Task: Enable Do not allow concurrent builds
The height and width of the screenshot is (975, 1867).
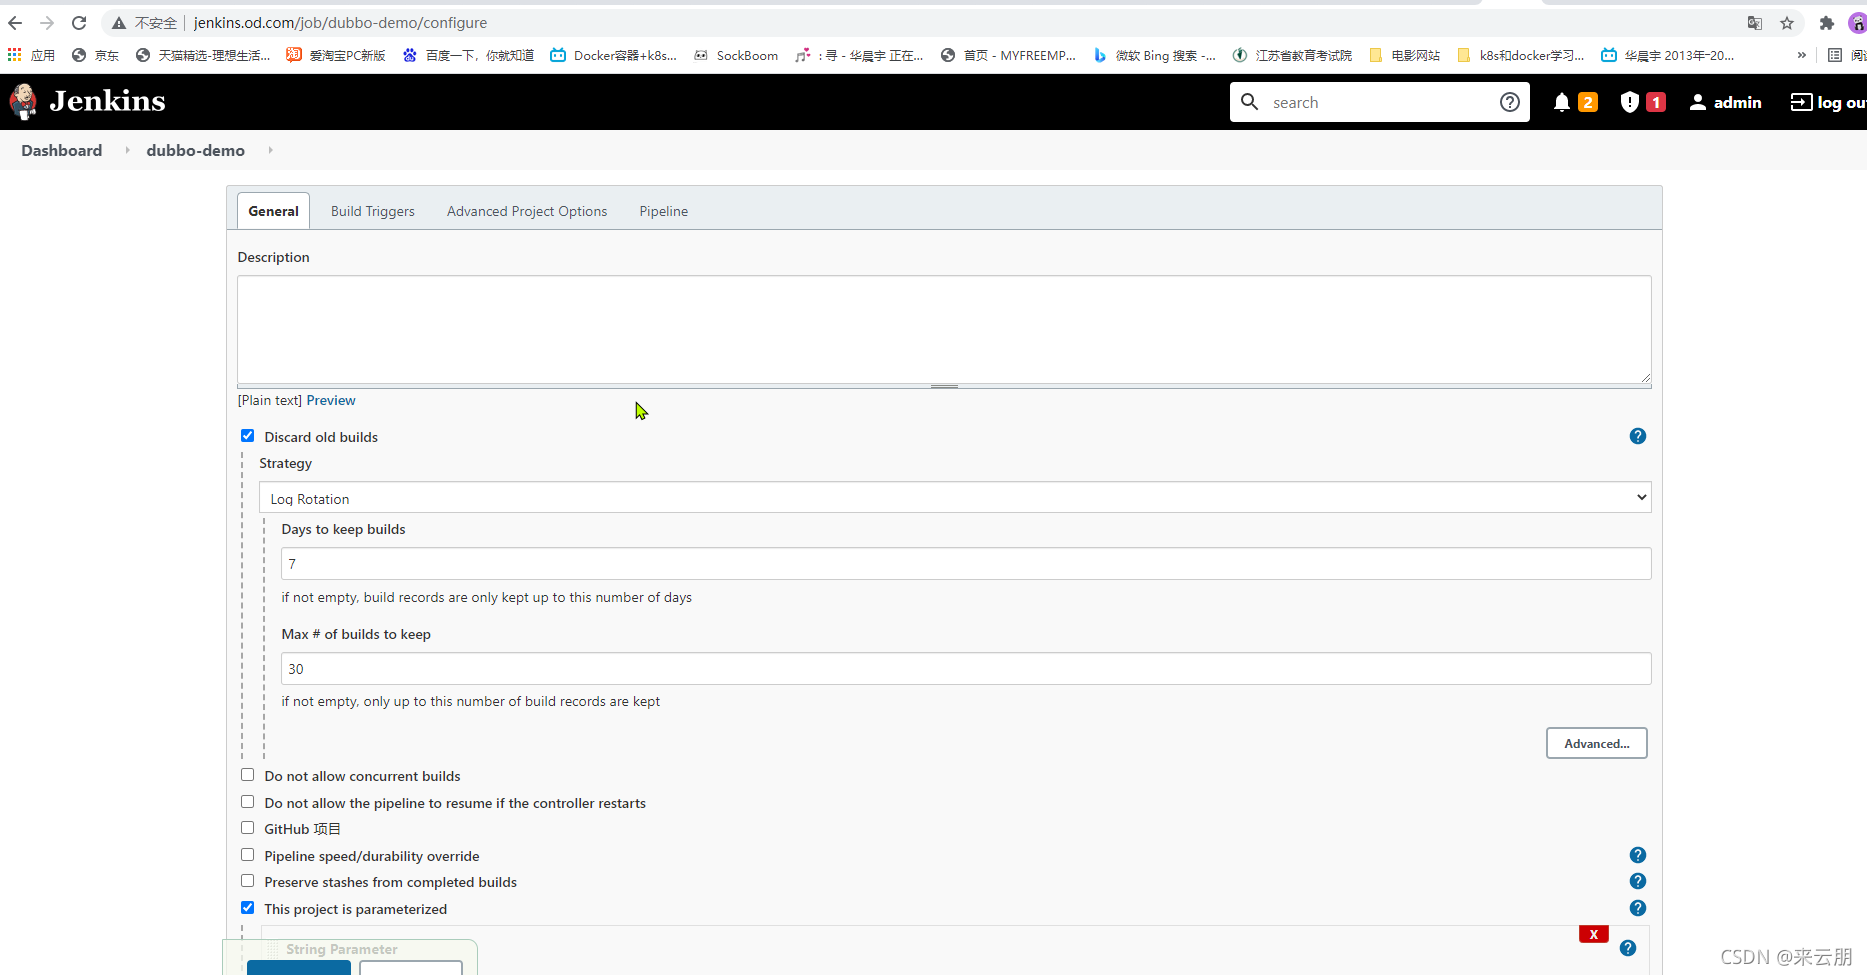Action: 248,775
